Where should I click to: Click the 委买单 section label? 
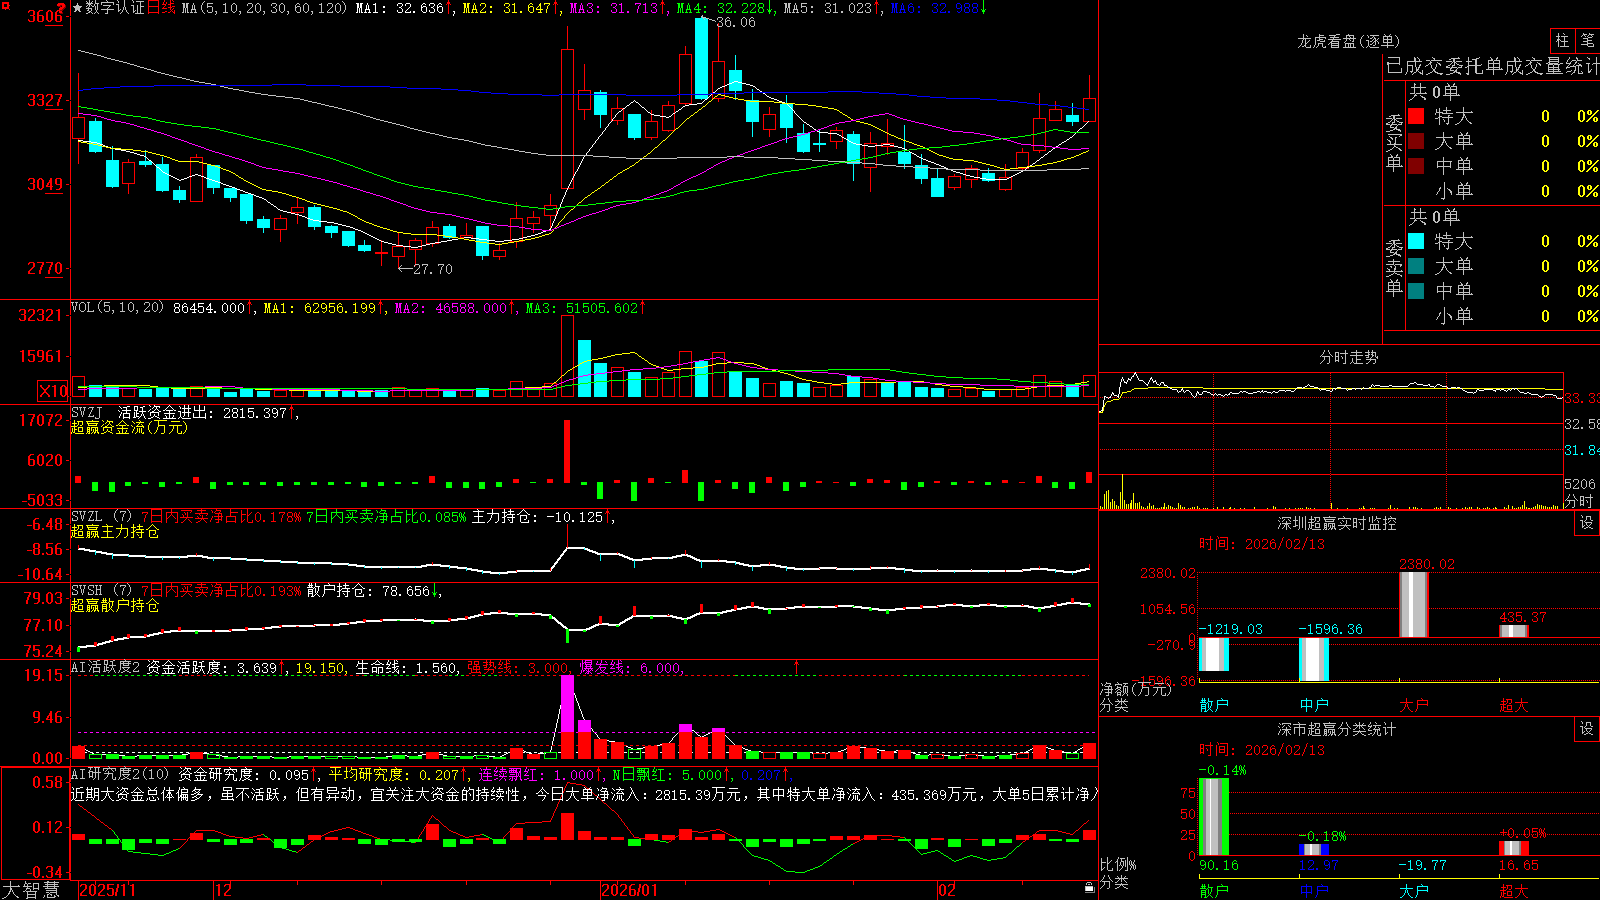(x=1394, y=143)
